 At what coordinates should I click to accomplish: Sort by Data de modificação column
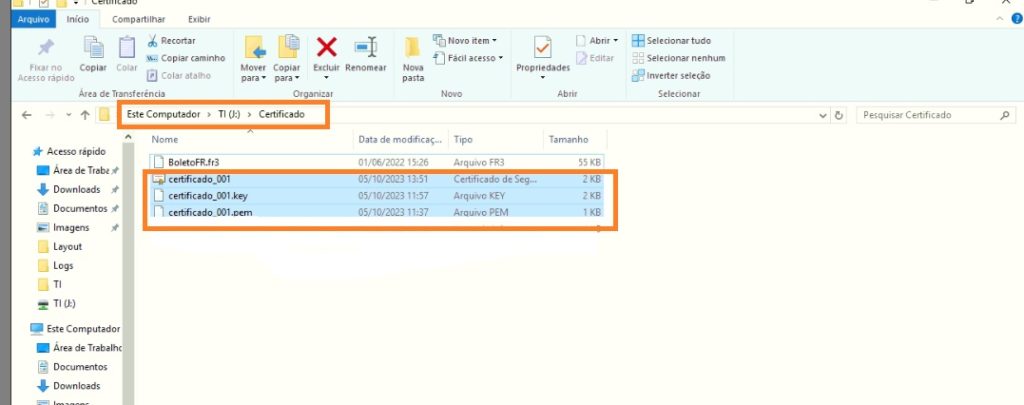click(x=400, y=139)
